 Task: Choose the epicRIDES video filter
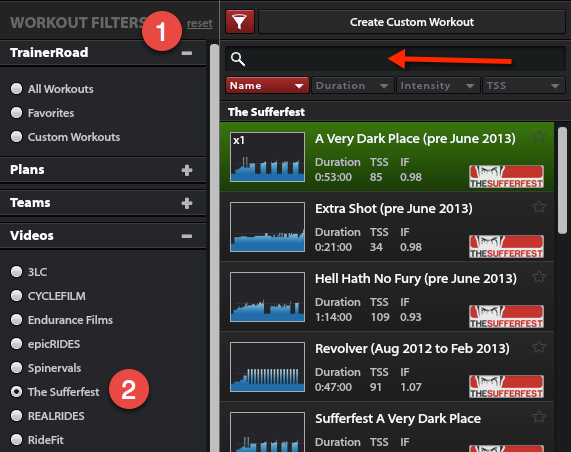(16, 344)
